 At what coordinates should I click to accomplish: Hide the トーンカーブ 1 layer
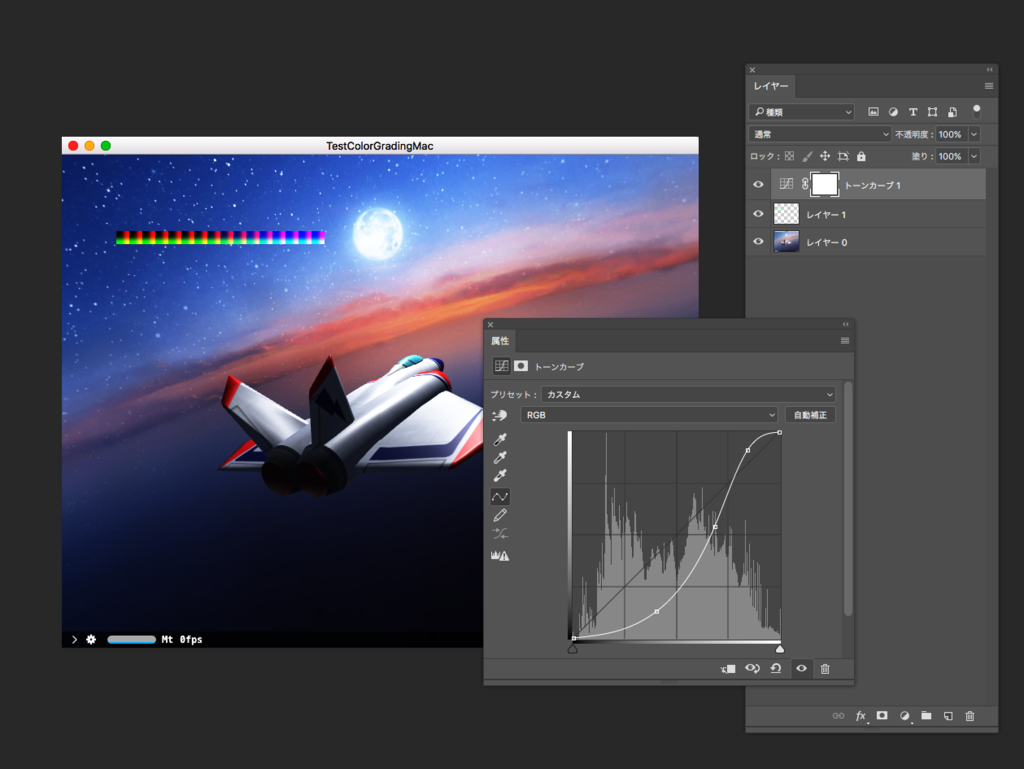tap(758, 185)
